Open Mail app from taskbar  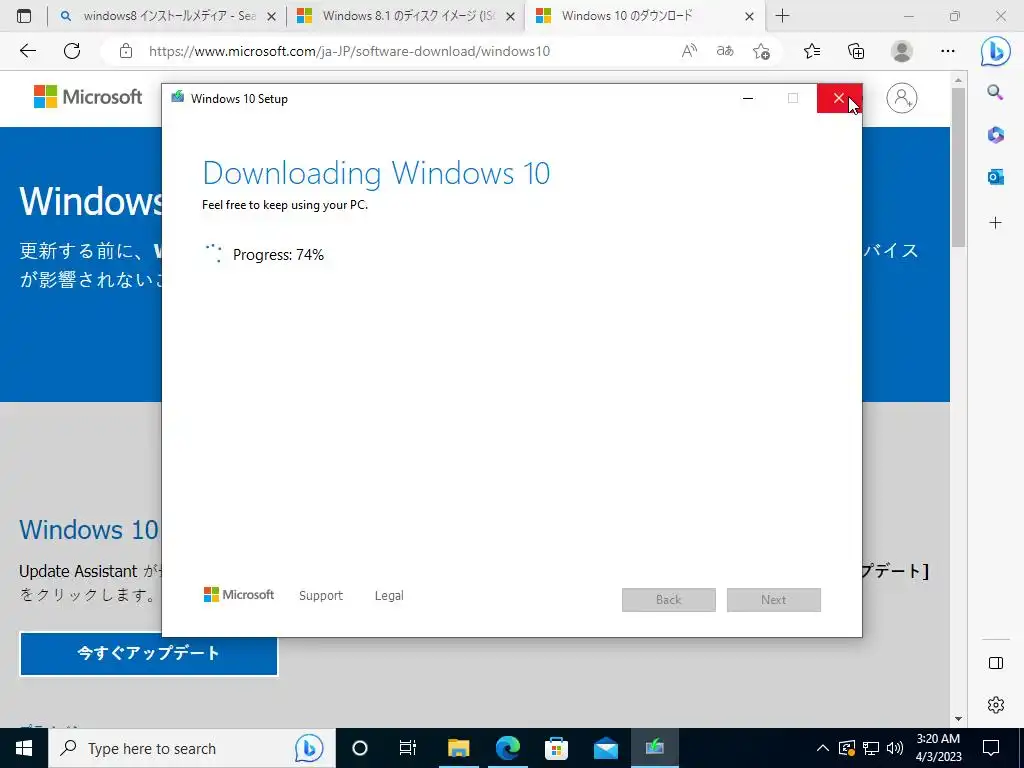pos(605,748)
